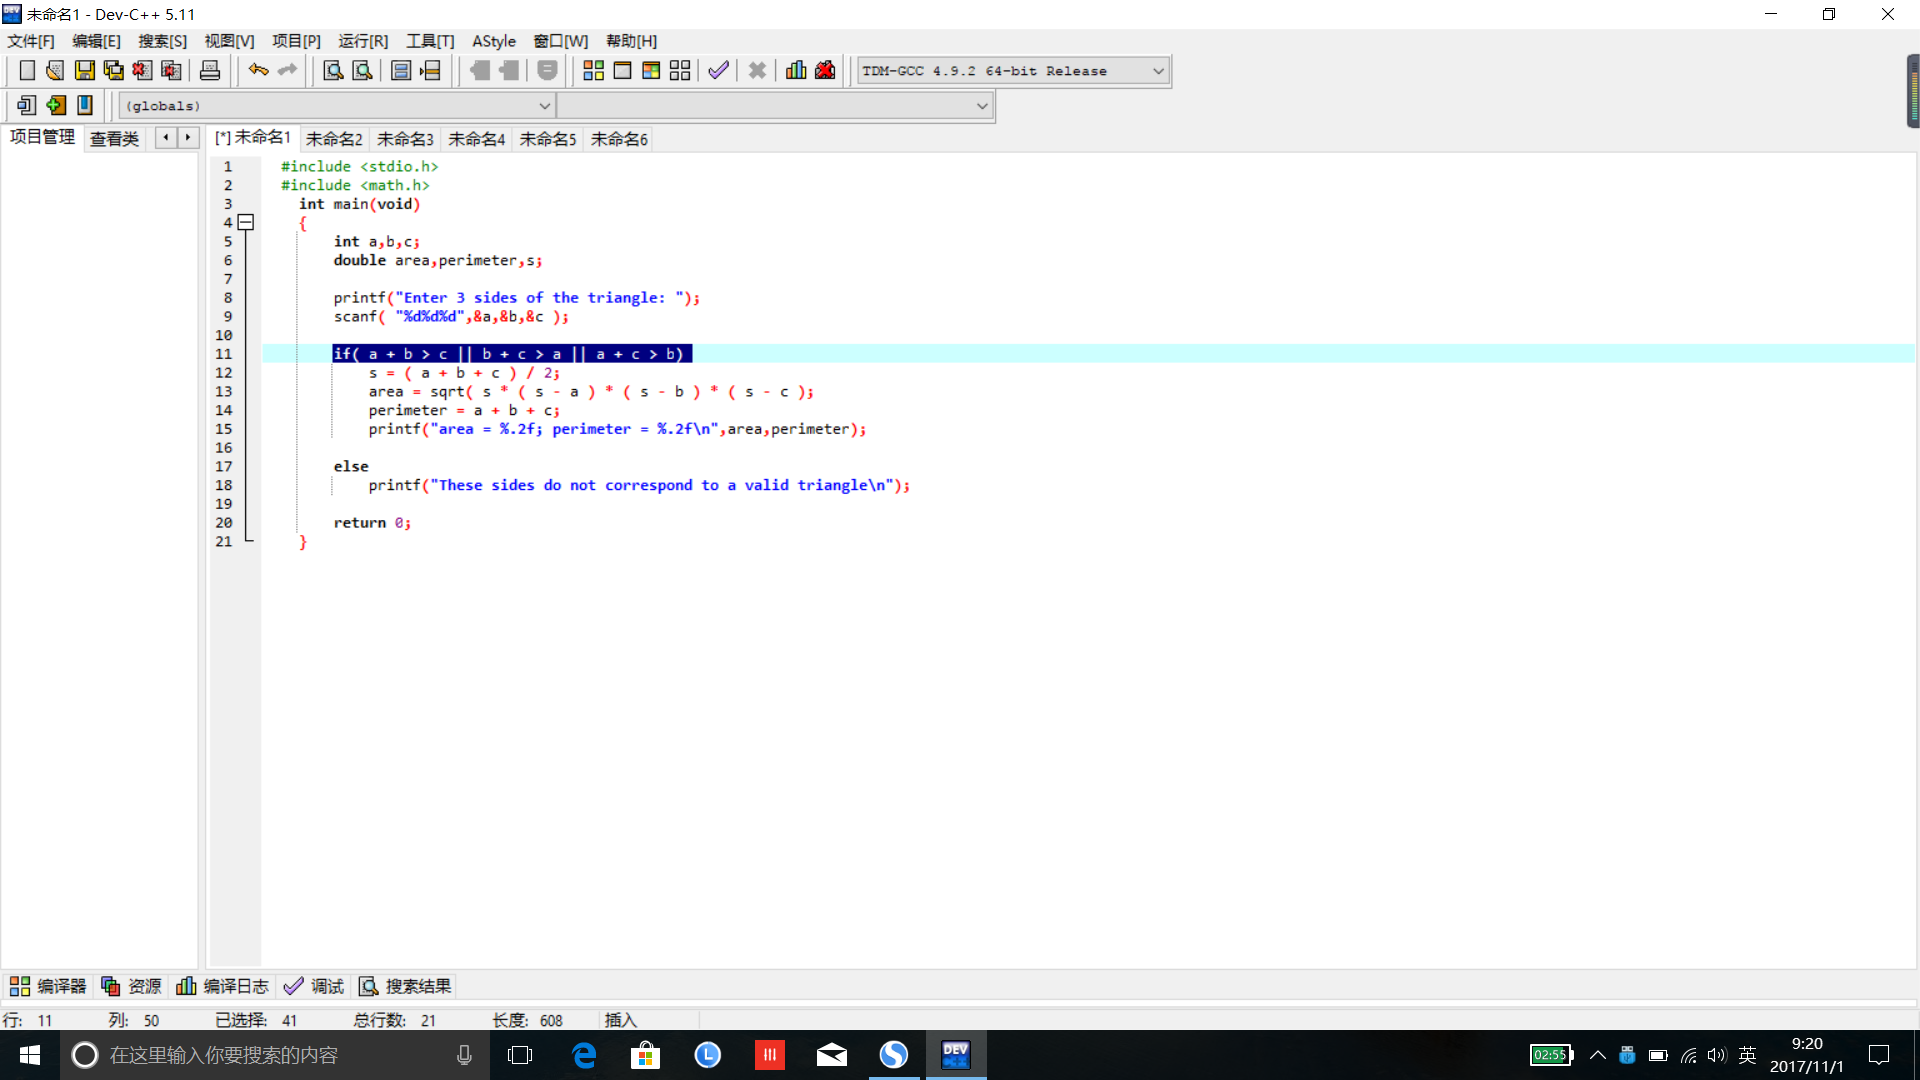Select the 查看类 sidebar tab
The height and width of the screenshot is (1080, 1920).
tap(114, 139)
